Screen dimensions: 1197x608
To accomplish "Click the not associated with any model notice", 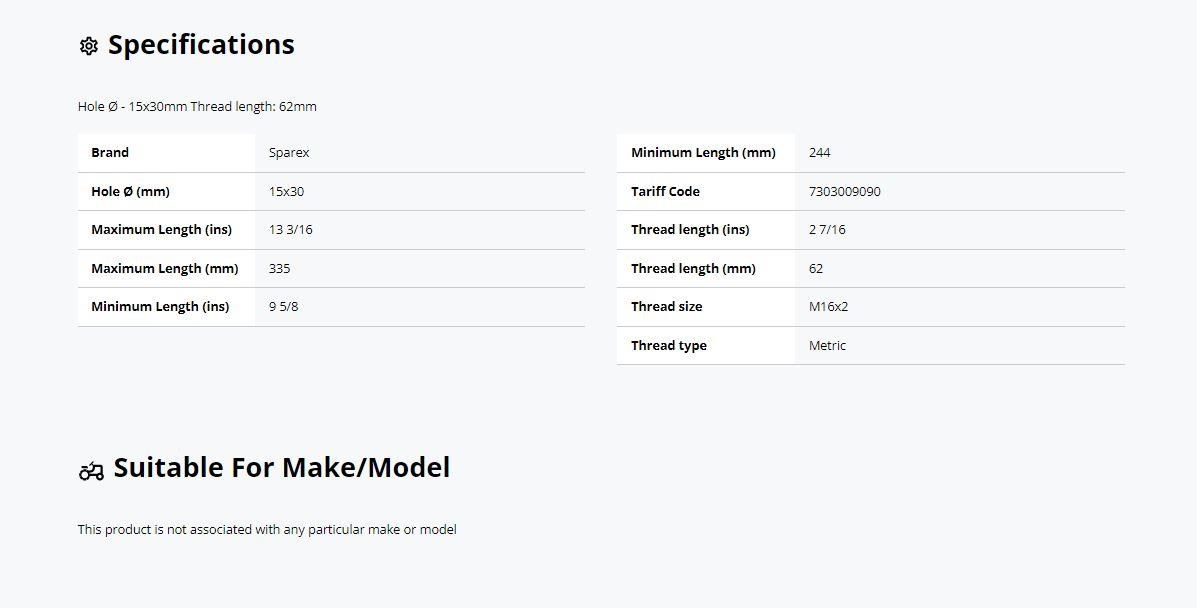I will 267,529.
